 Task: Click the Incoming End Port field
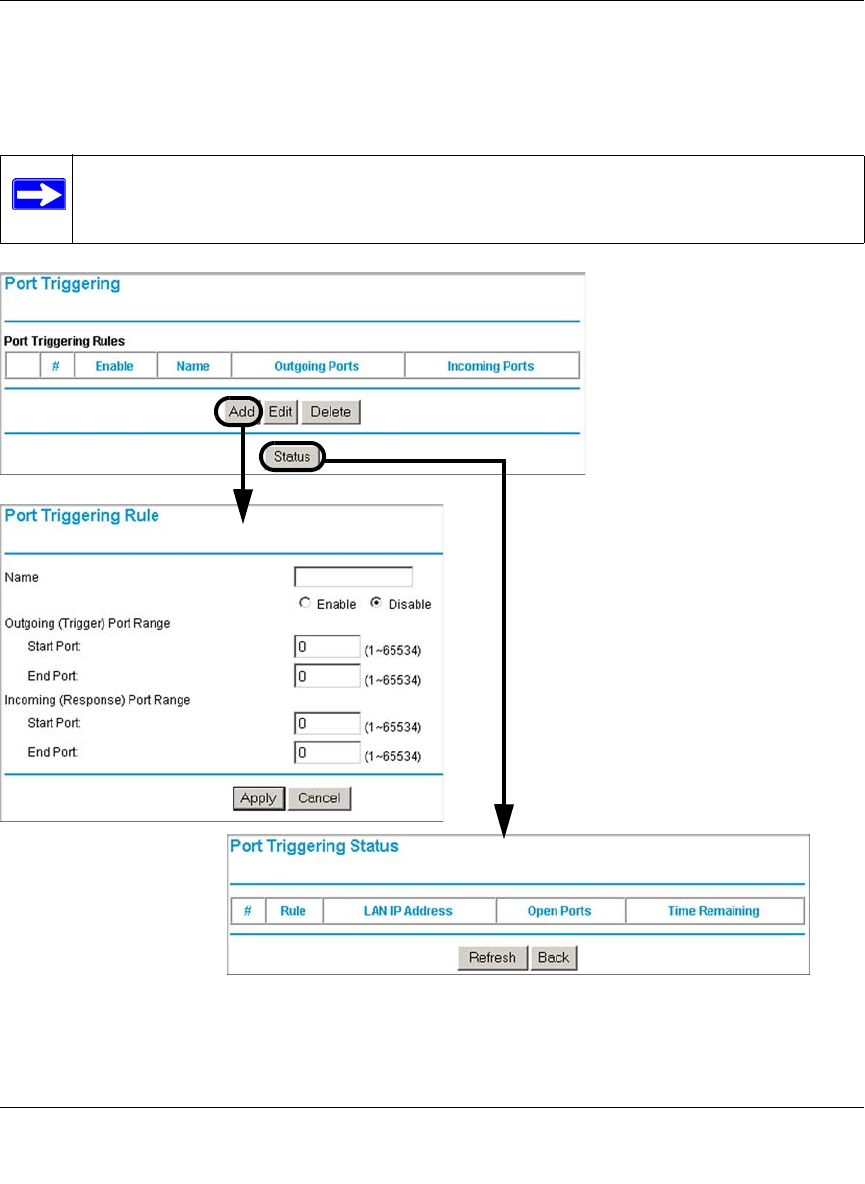point(327,752)
